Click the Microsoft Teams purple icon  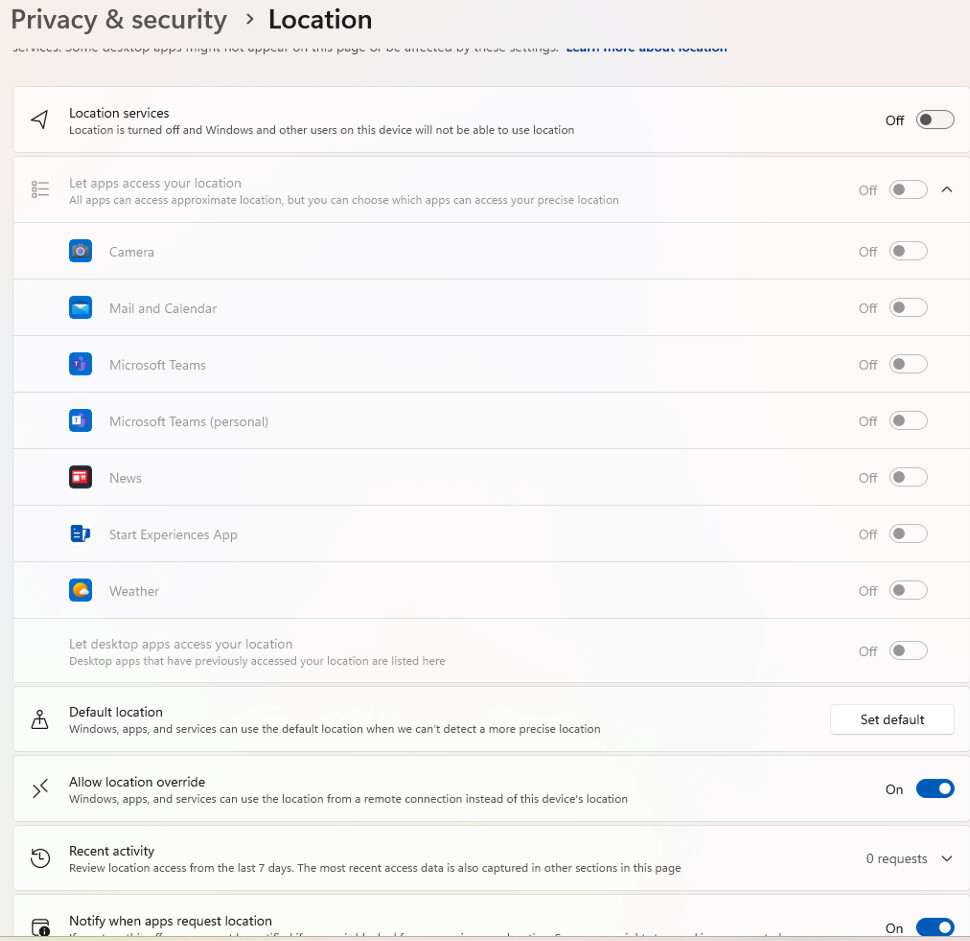80,364
